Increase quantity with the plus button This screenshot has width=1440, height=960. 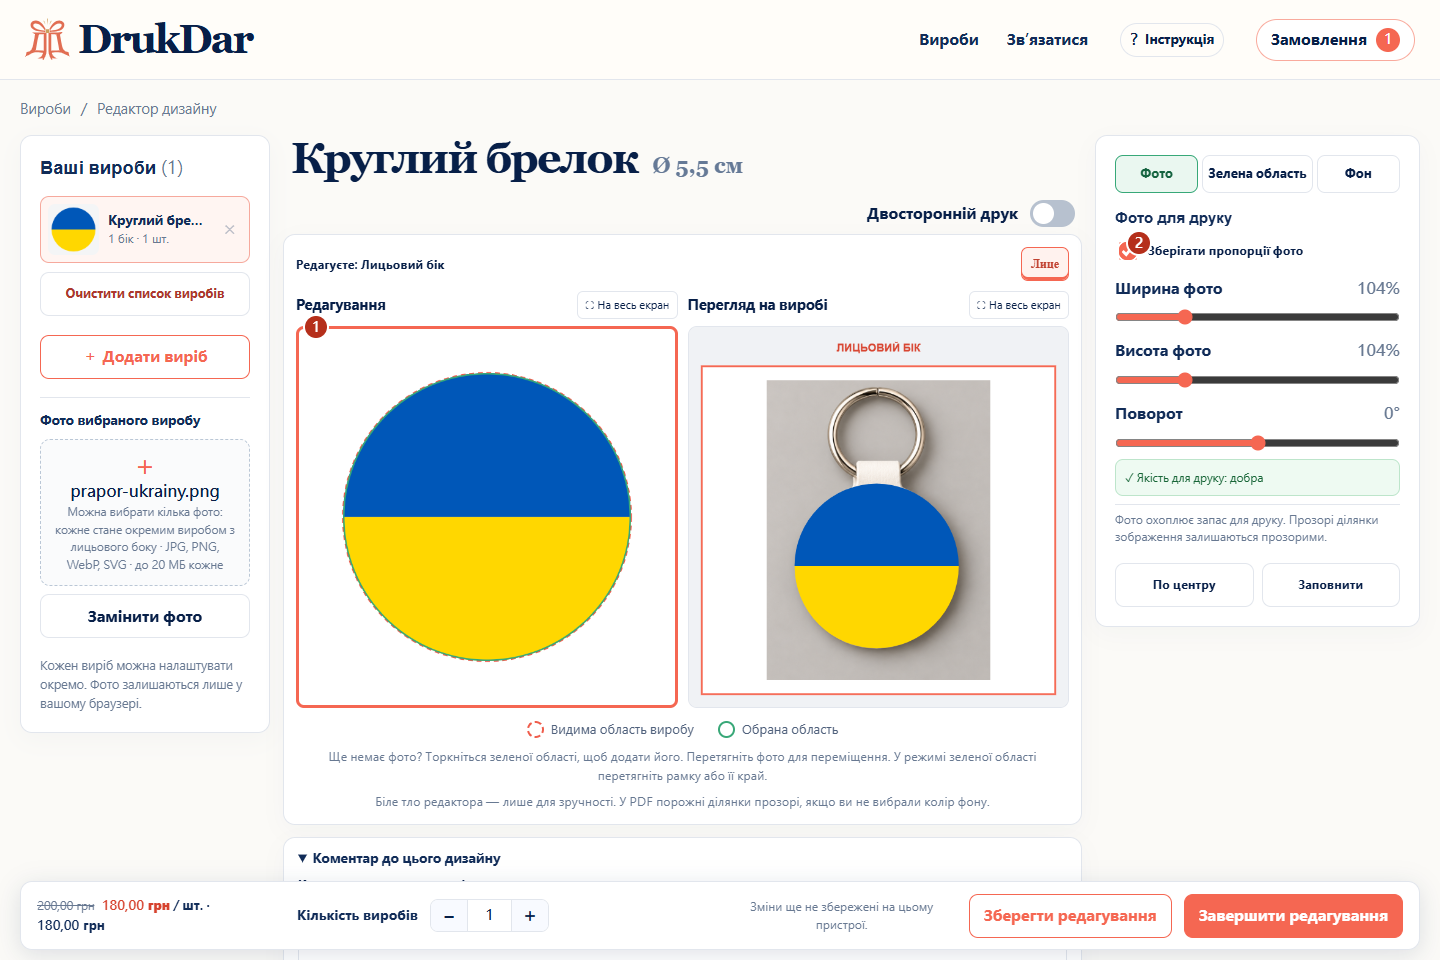point(530,916)
